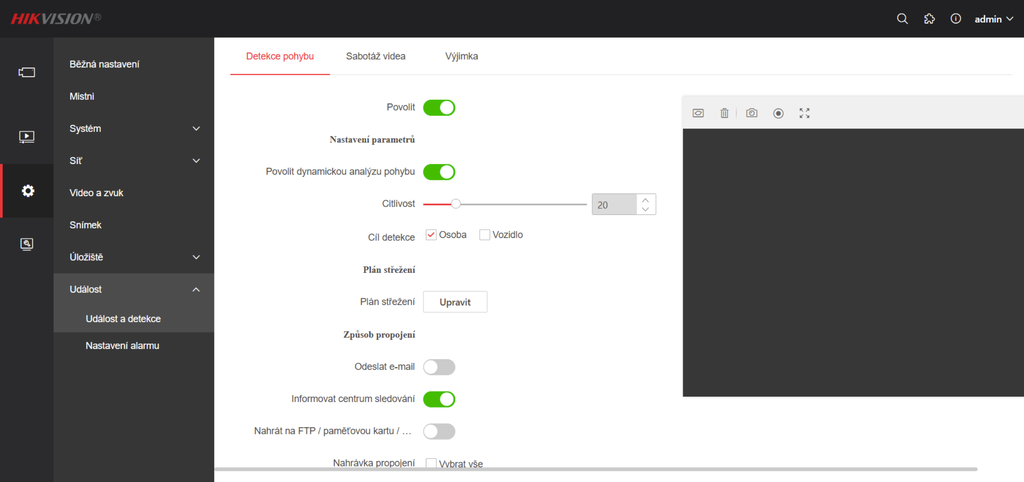The width and height of the screenshot is (1024, 482).
Task: Open Nastavení alarmu in the sidebar
Action: (x=123, y=346)
